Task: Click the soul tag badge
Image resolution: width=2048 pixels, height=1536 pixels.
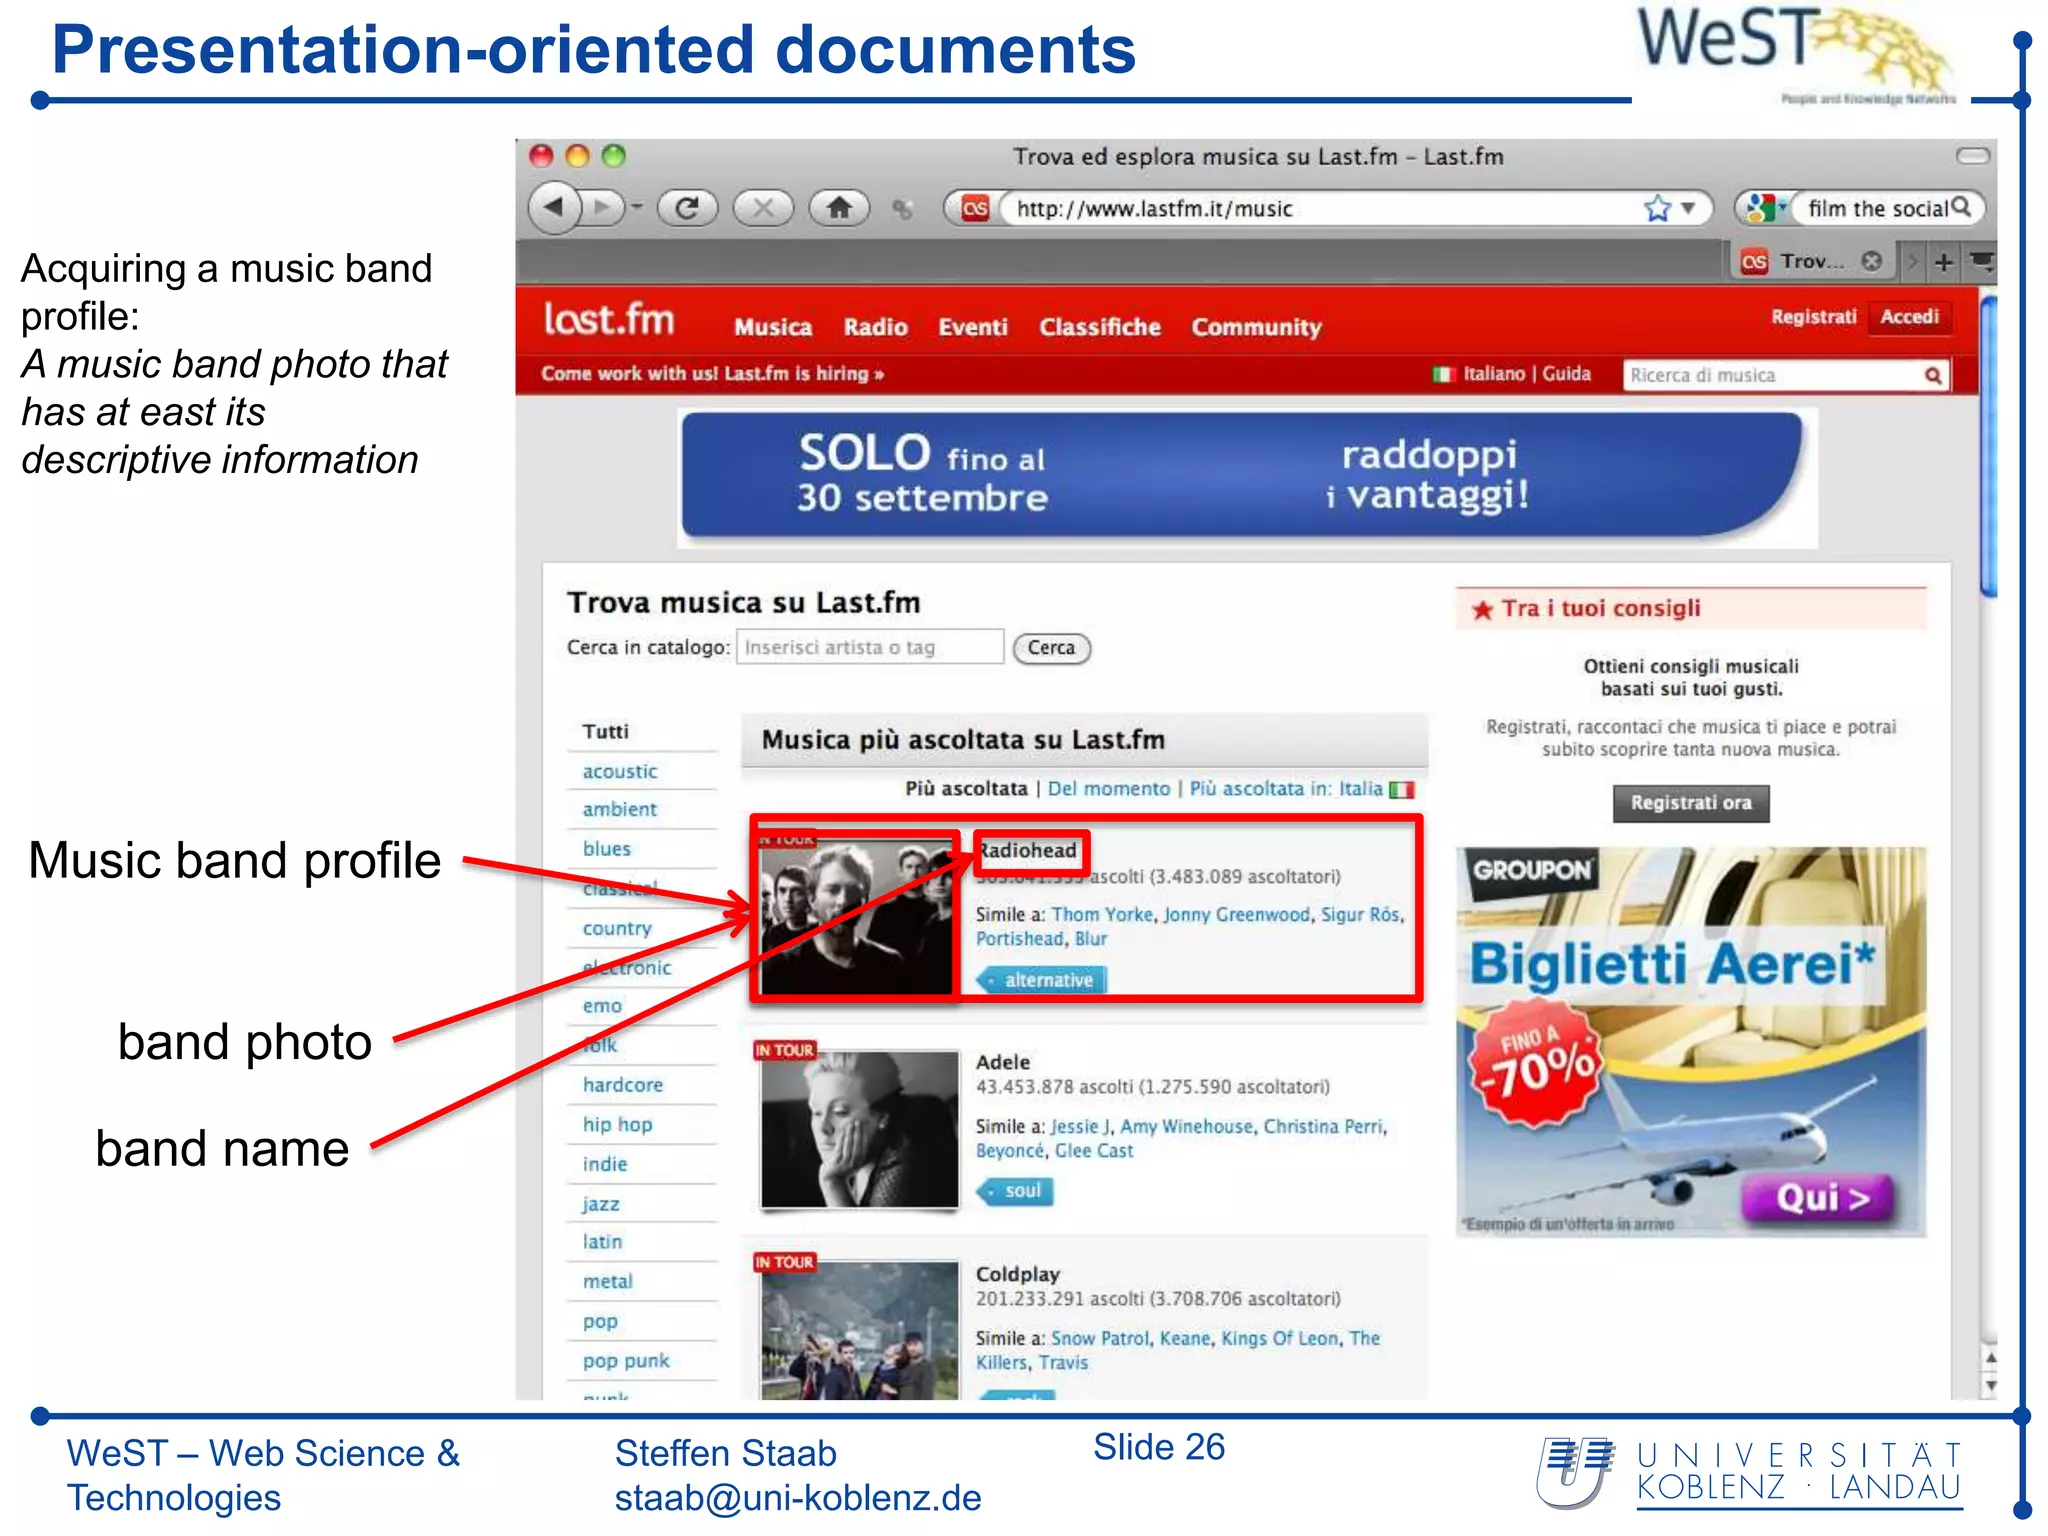Action: point(1015,1191)
